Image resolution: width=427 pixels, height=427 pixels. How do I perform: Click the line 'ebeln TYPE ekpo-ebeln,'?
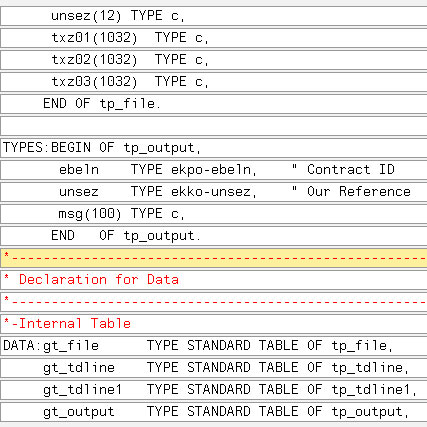tap(213, 170)
